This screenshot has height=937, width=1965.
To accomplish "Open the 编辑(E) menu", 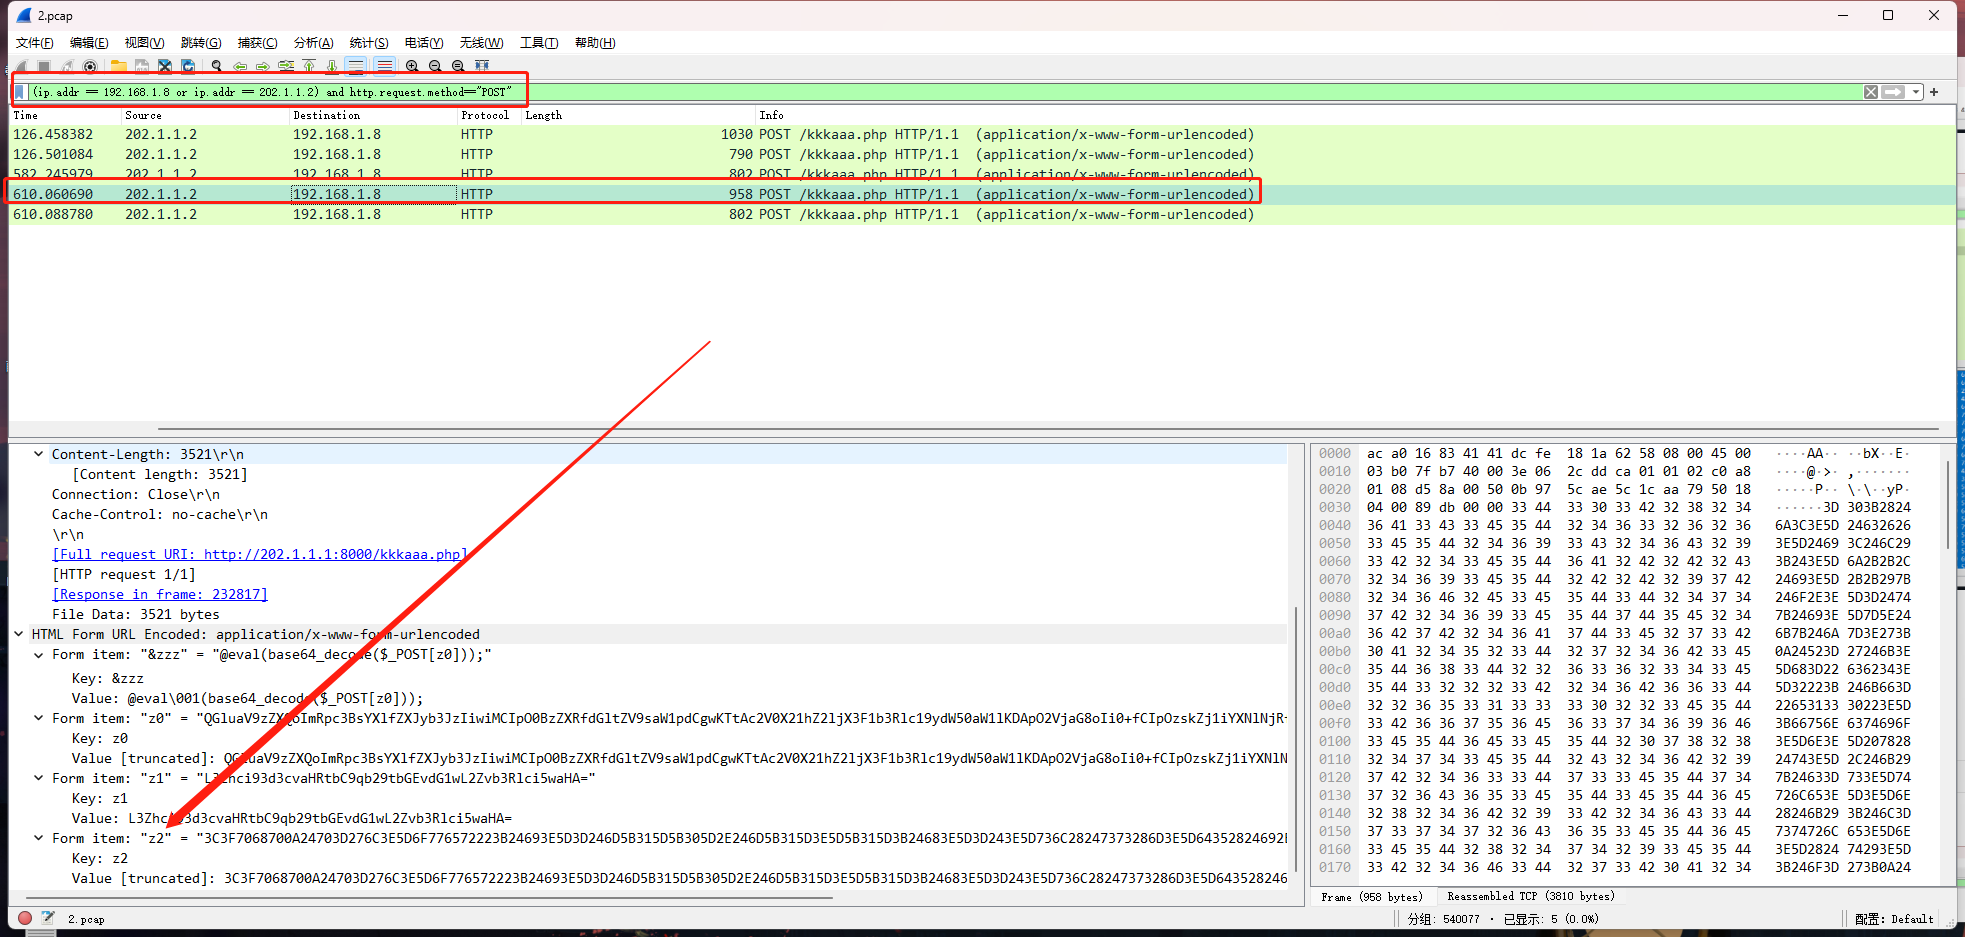I will tap(89, 42).
